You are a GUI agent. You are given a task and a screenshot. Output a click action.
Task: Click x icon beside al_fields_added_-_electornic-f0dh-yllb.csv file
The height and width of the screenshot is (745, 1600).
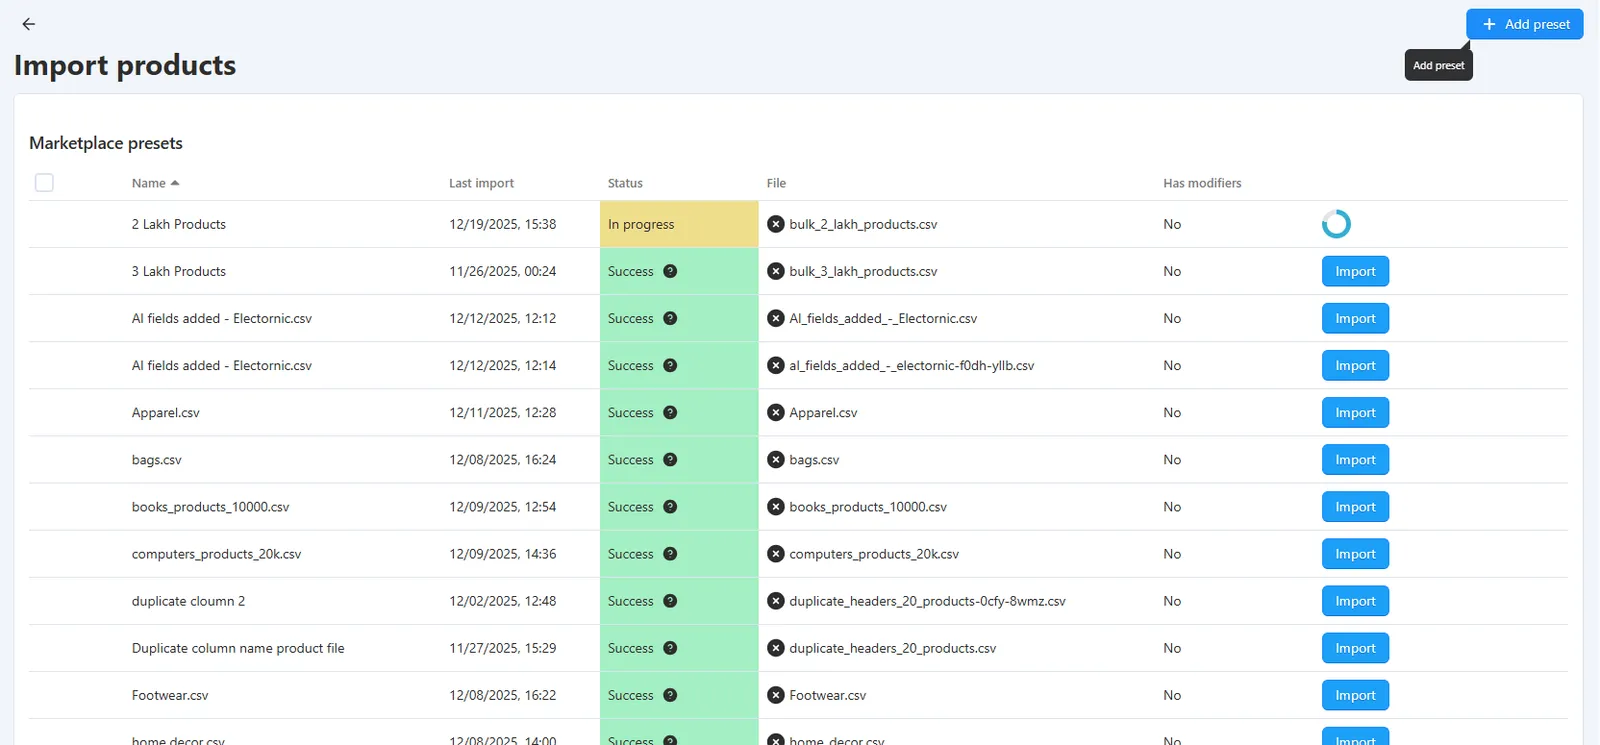point(776,365)
